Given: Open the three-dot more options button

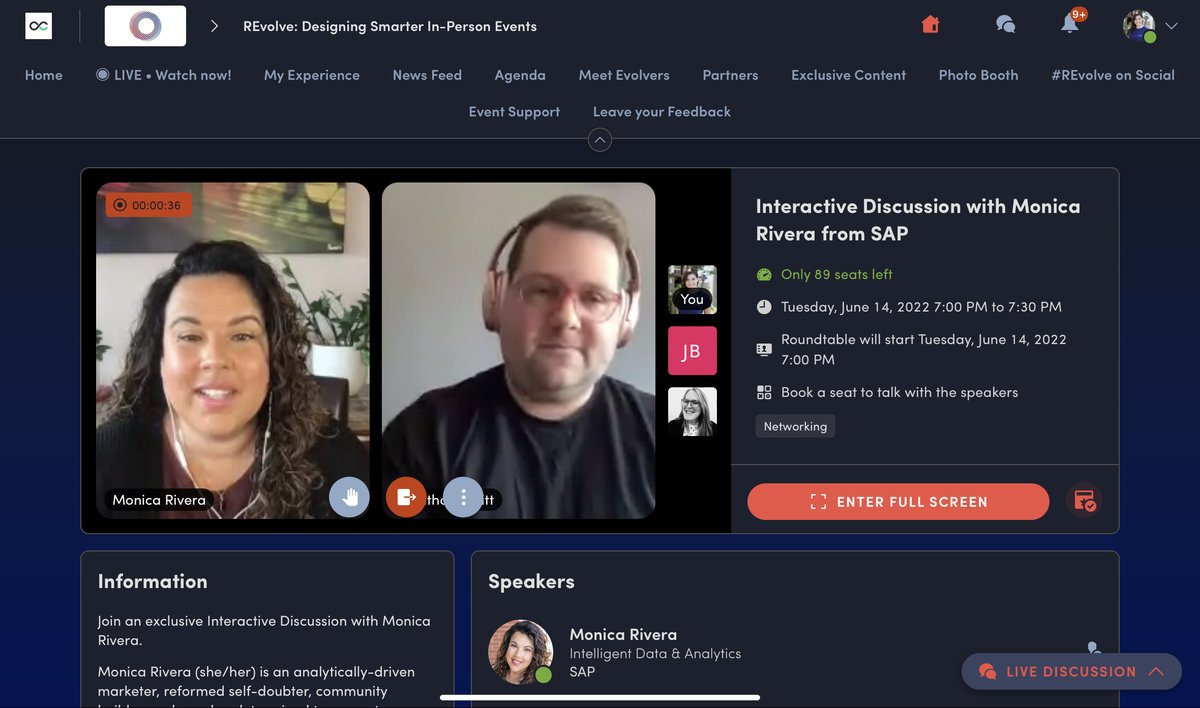Looking at the screenshot, I should click(463, 497).
